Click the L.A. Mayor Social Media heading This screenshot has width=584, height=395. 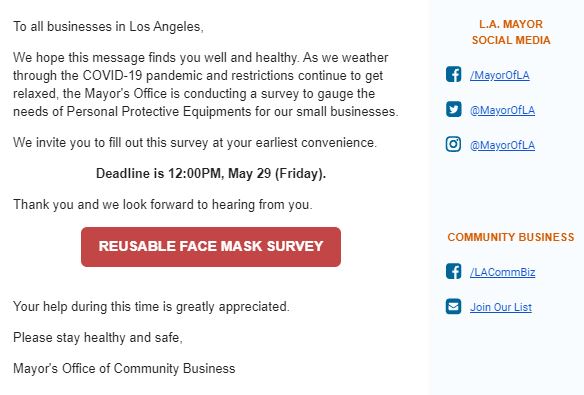tap(511, 32)
